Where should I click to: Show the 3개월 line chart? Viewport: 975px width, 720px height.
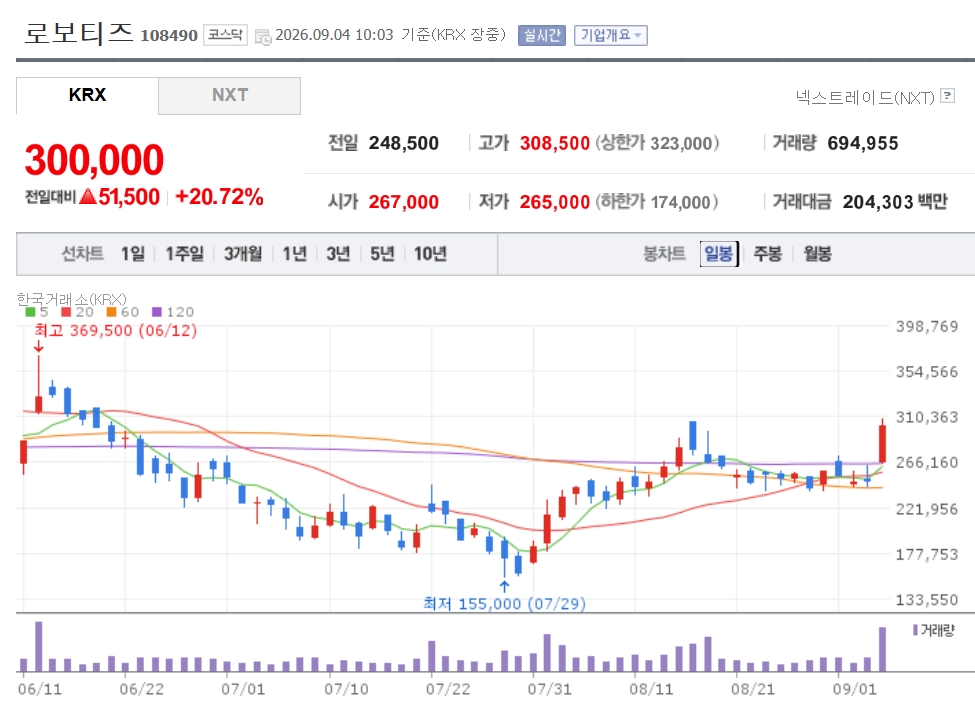243,253
